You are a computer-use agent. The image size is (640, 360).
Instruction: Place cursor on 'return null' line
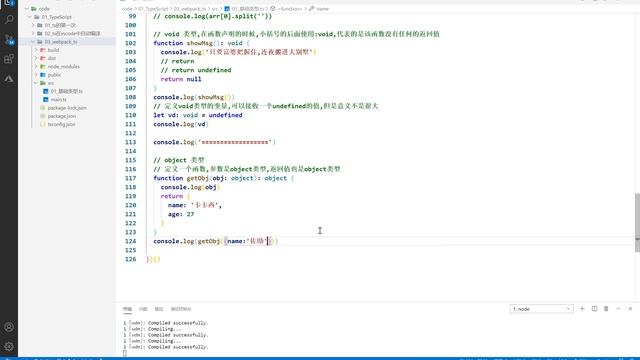181,79
